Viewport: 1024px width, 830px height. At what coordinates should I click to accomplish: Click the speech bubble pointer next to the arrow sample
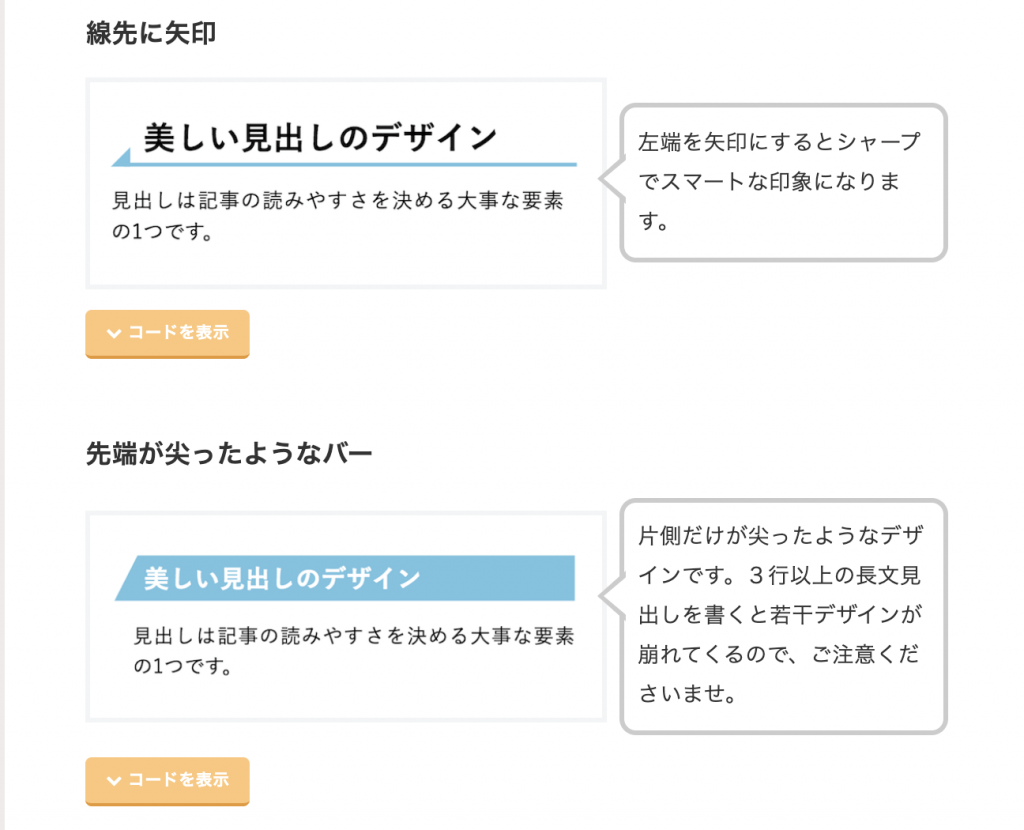pos(612,181)
